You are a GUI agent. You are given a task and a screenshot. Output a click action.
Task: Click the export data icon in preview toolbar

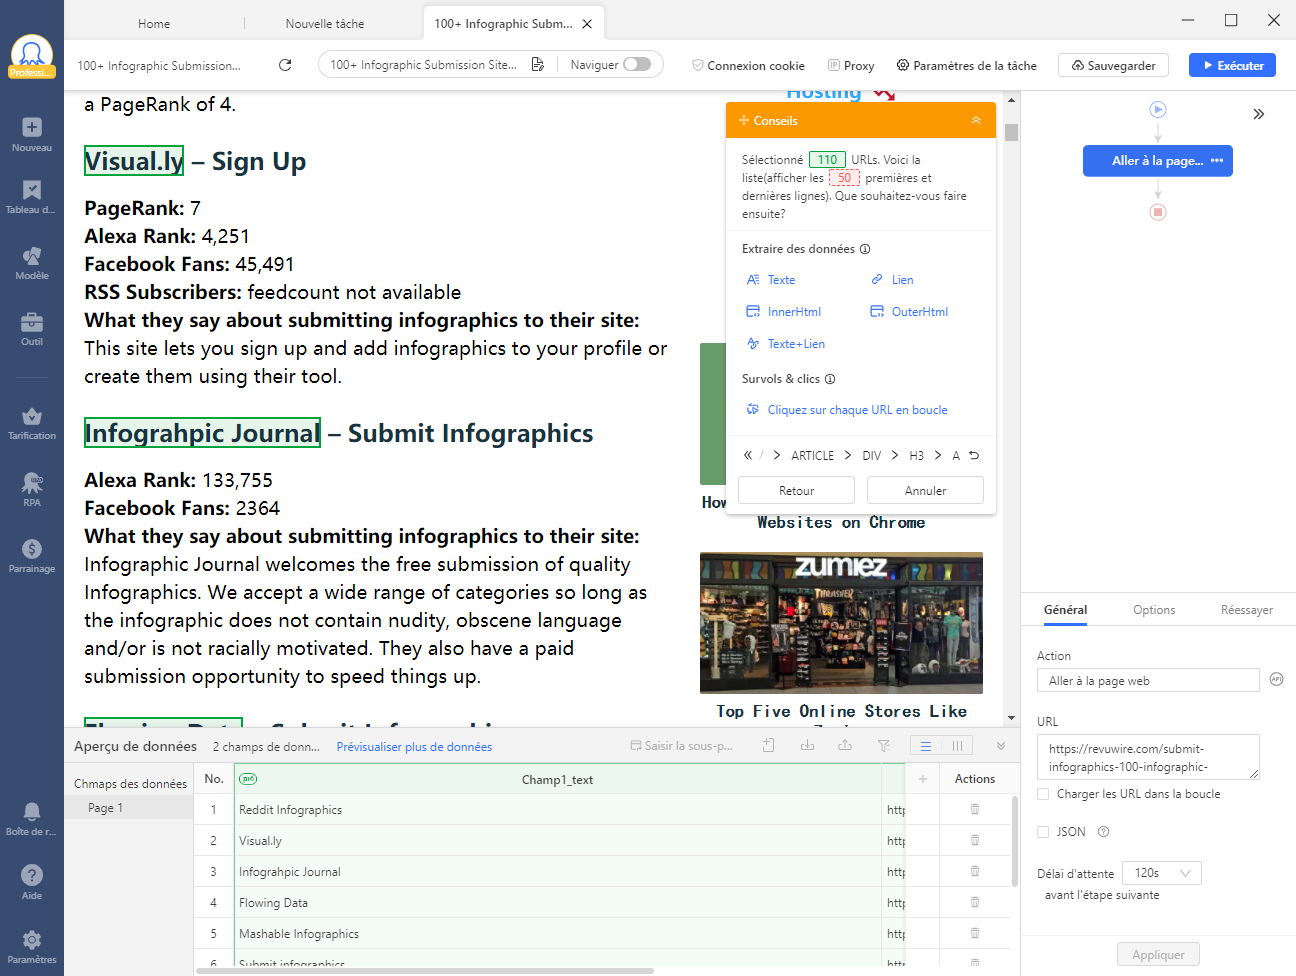click(x=845, y=746)
